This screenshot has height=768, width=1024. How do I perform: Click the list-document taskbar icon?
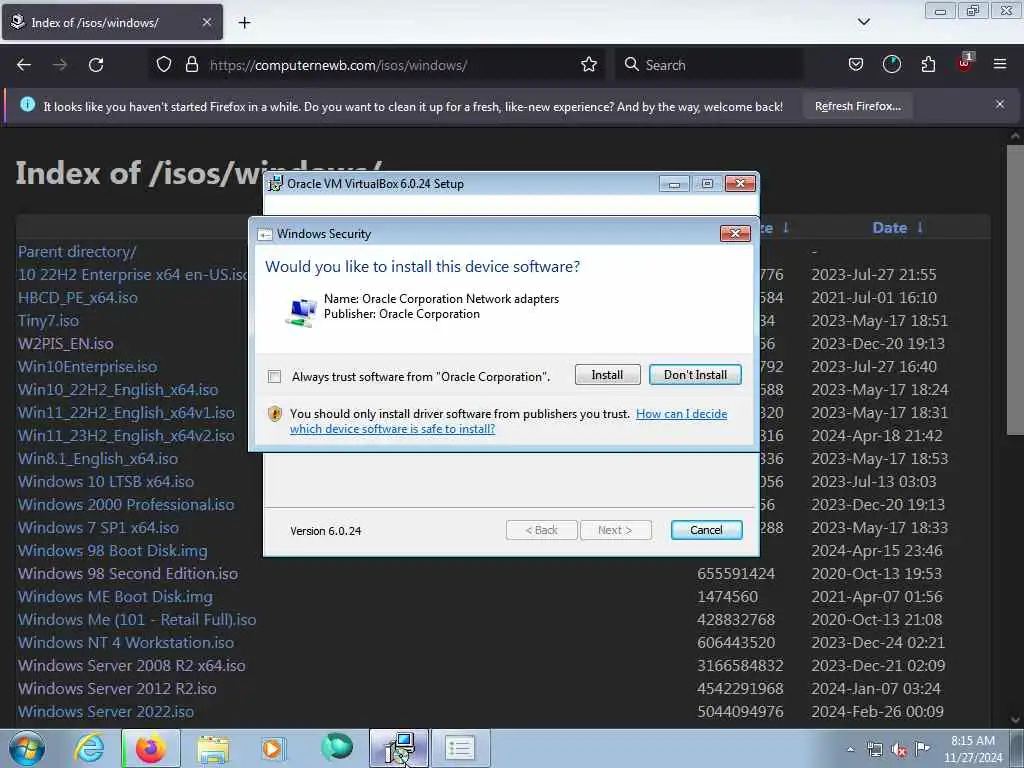tap(460, 748)
